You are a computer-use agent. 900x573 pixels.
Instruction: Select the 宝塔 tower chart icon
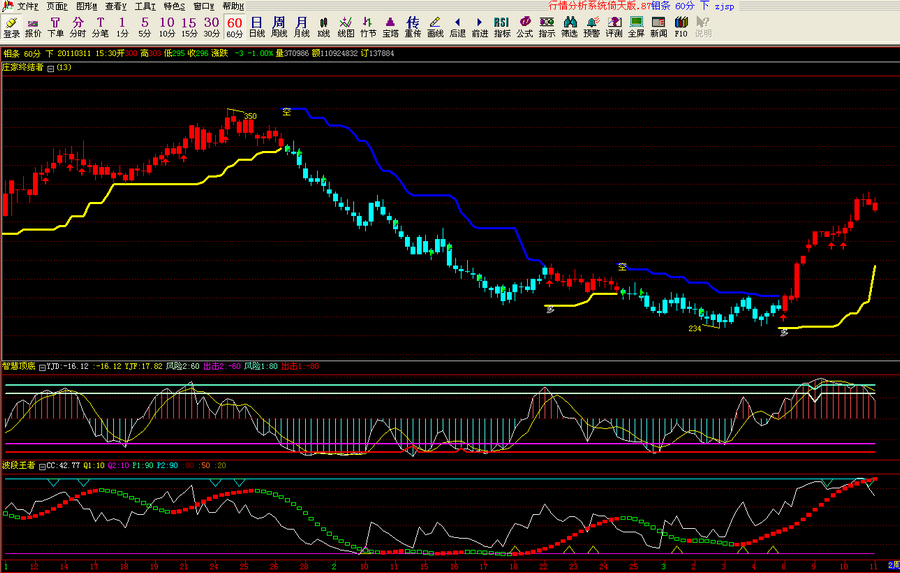click(x=390, y=26)
